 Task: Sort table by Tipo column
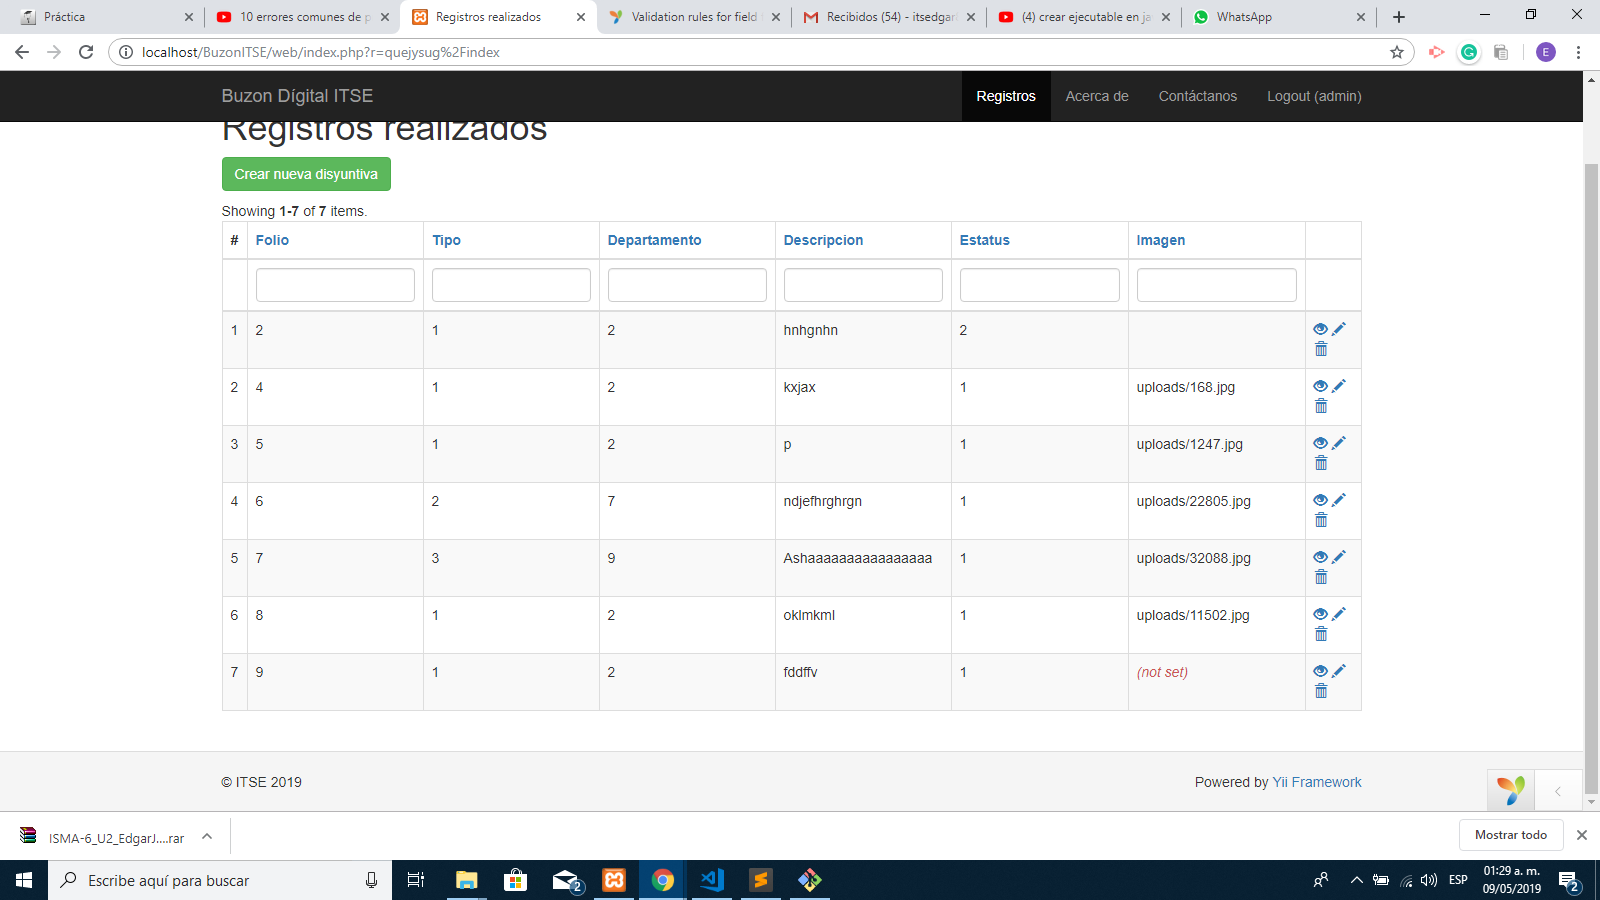(x=446, y=240)
